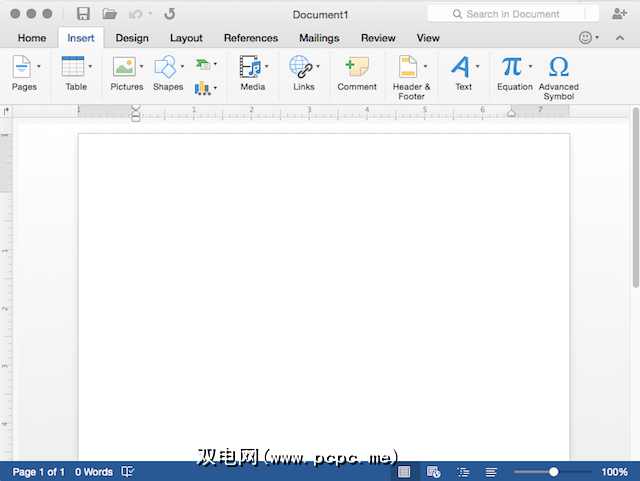Click the Redo arrow icon
Image resolution: width=640 pixels, height=481 pixels.
[169, 14]
